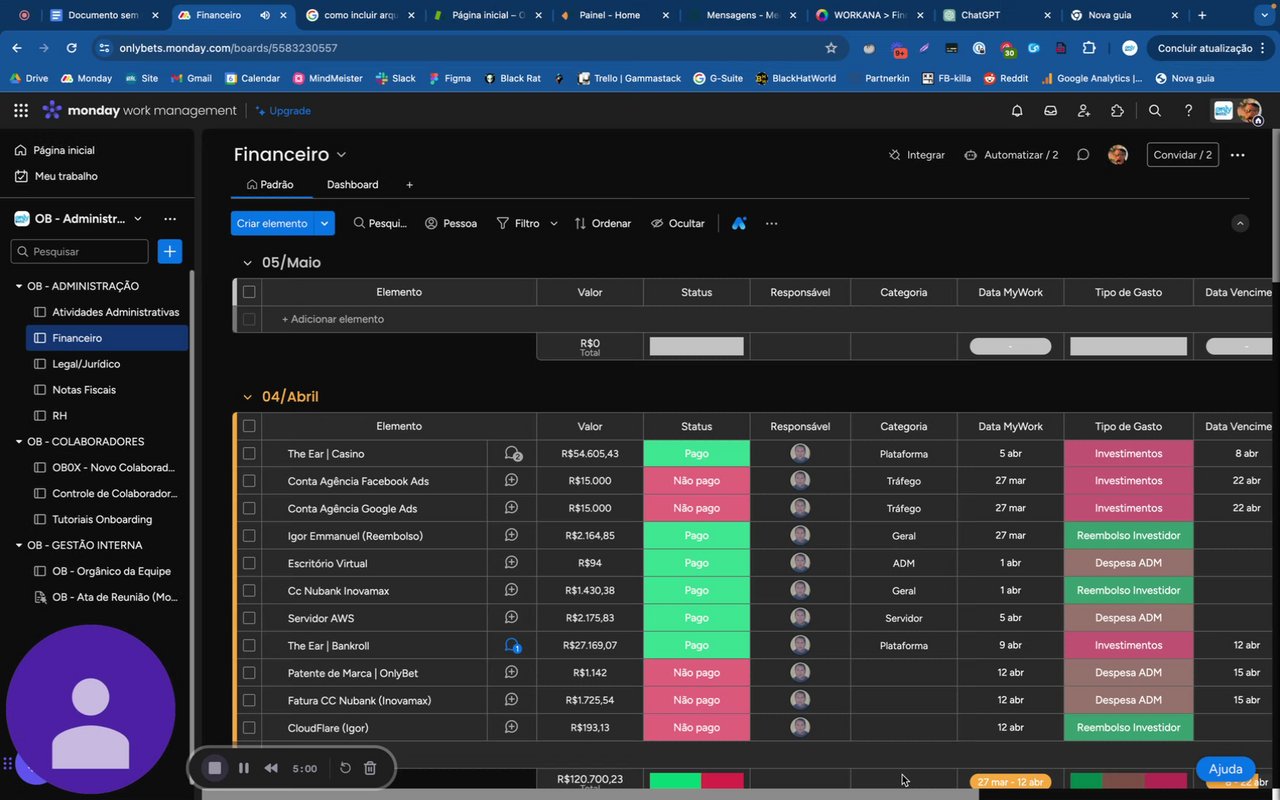Switch to the Dashboard view tab
Screen dimensions: 1280x800
352,185
